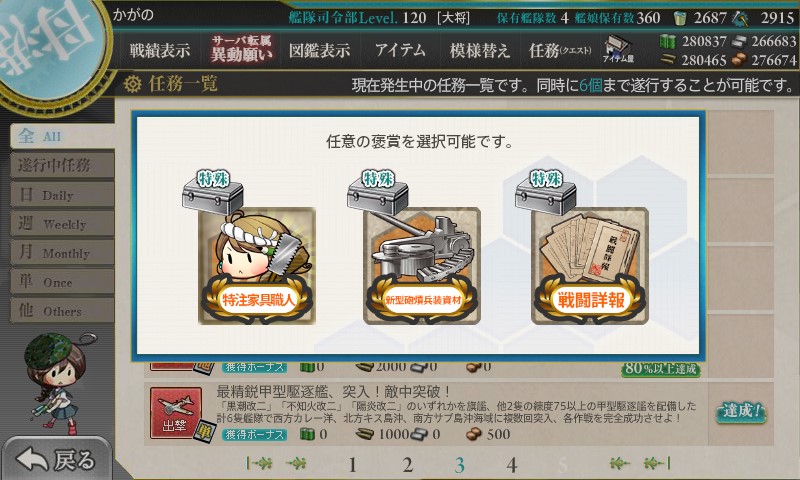Open the アイテム menu item

(x=400, y=50)
